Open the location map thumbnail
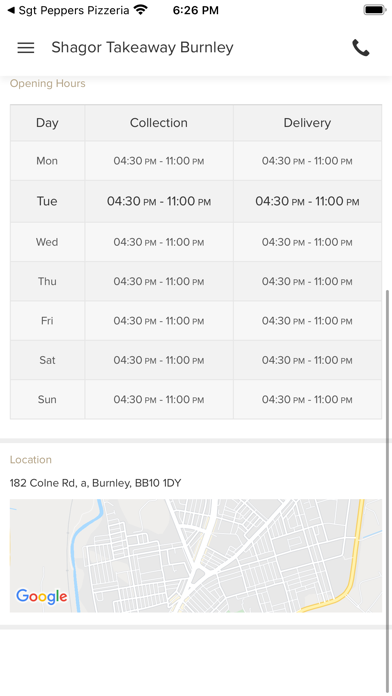Image resolution: width=392 pixels, height=696 pixels. tap(196, 556)
